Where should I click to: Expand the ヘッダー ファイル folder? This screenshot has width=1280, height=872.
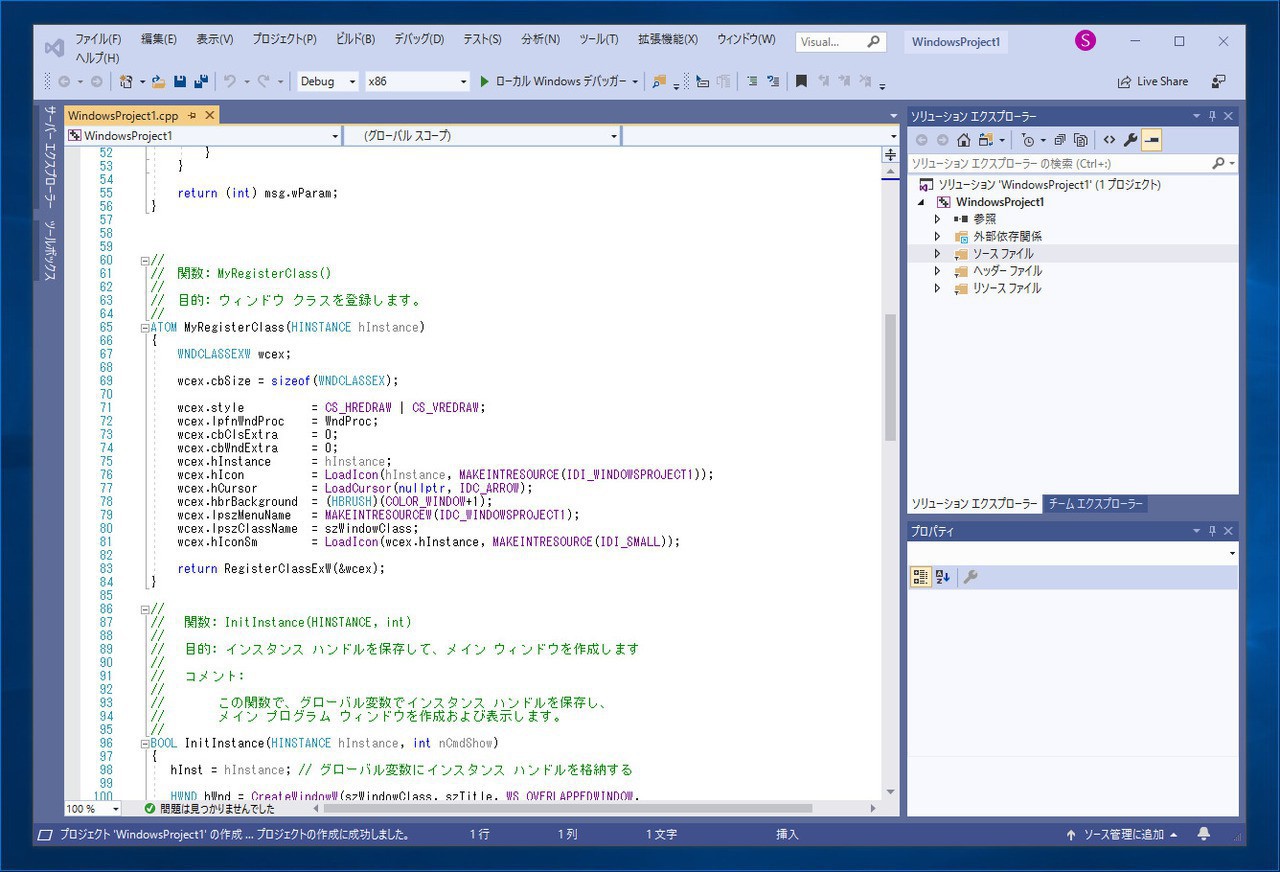937,271
